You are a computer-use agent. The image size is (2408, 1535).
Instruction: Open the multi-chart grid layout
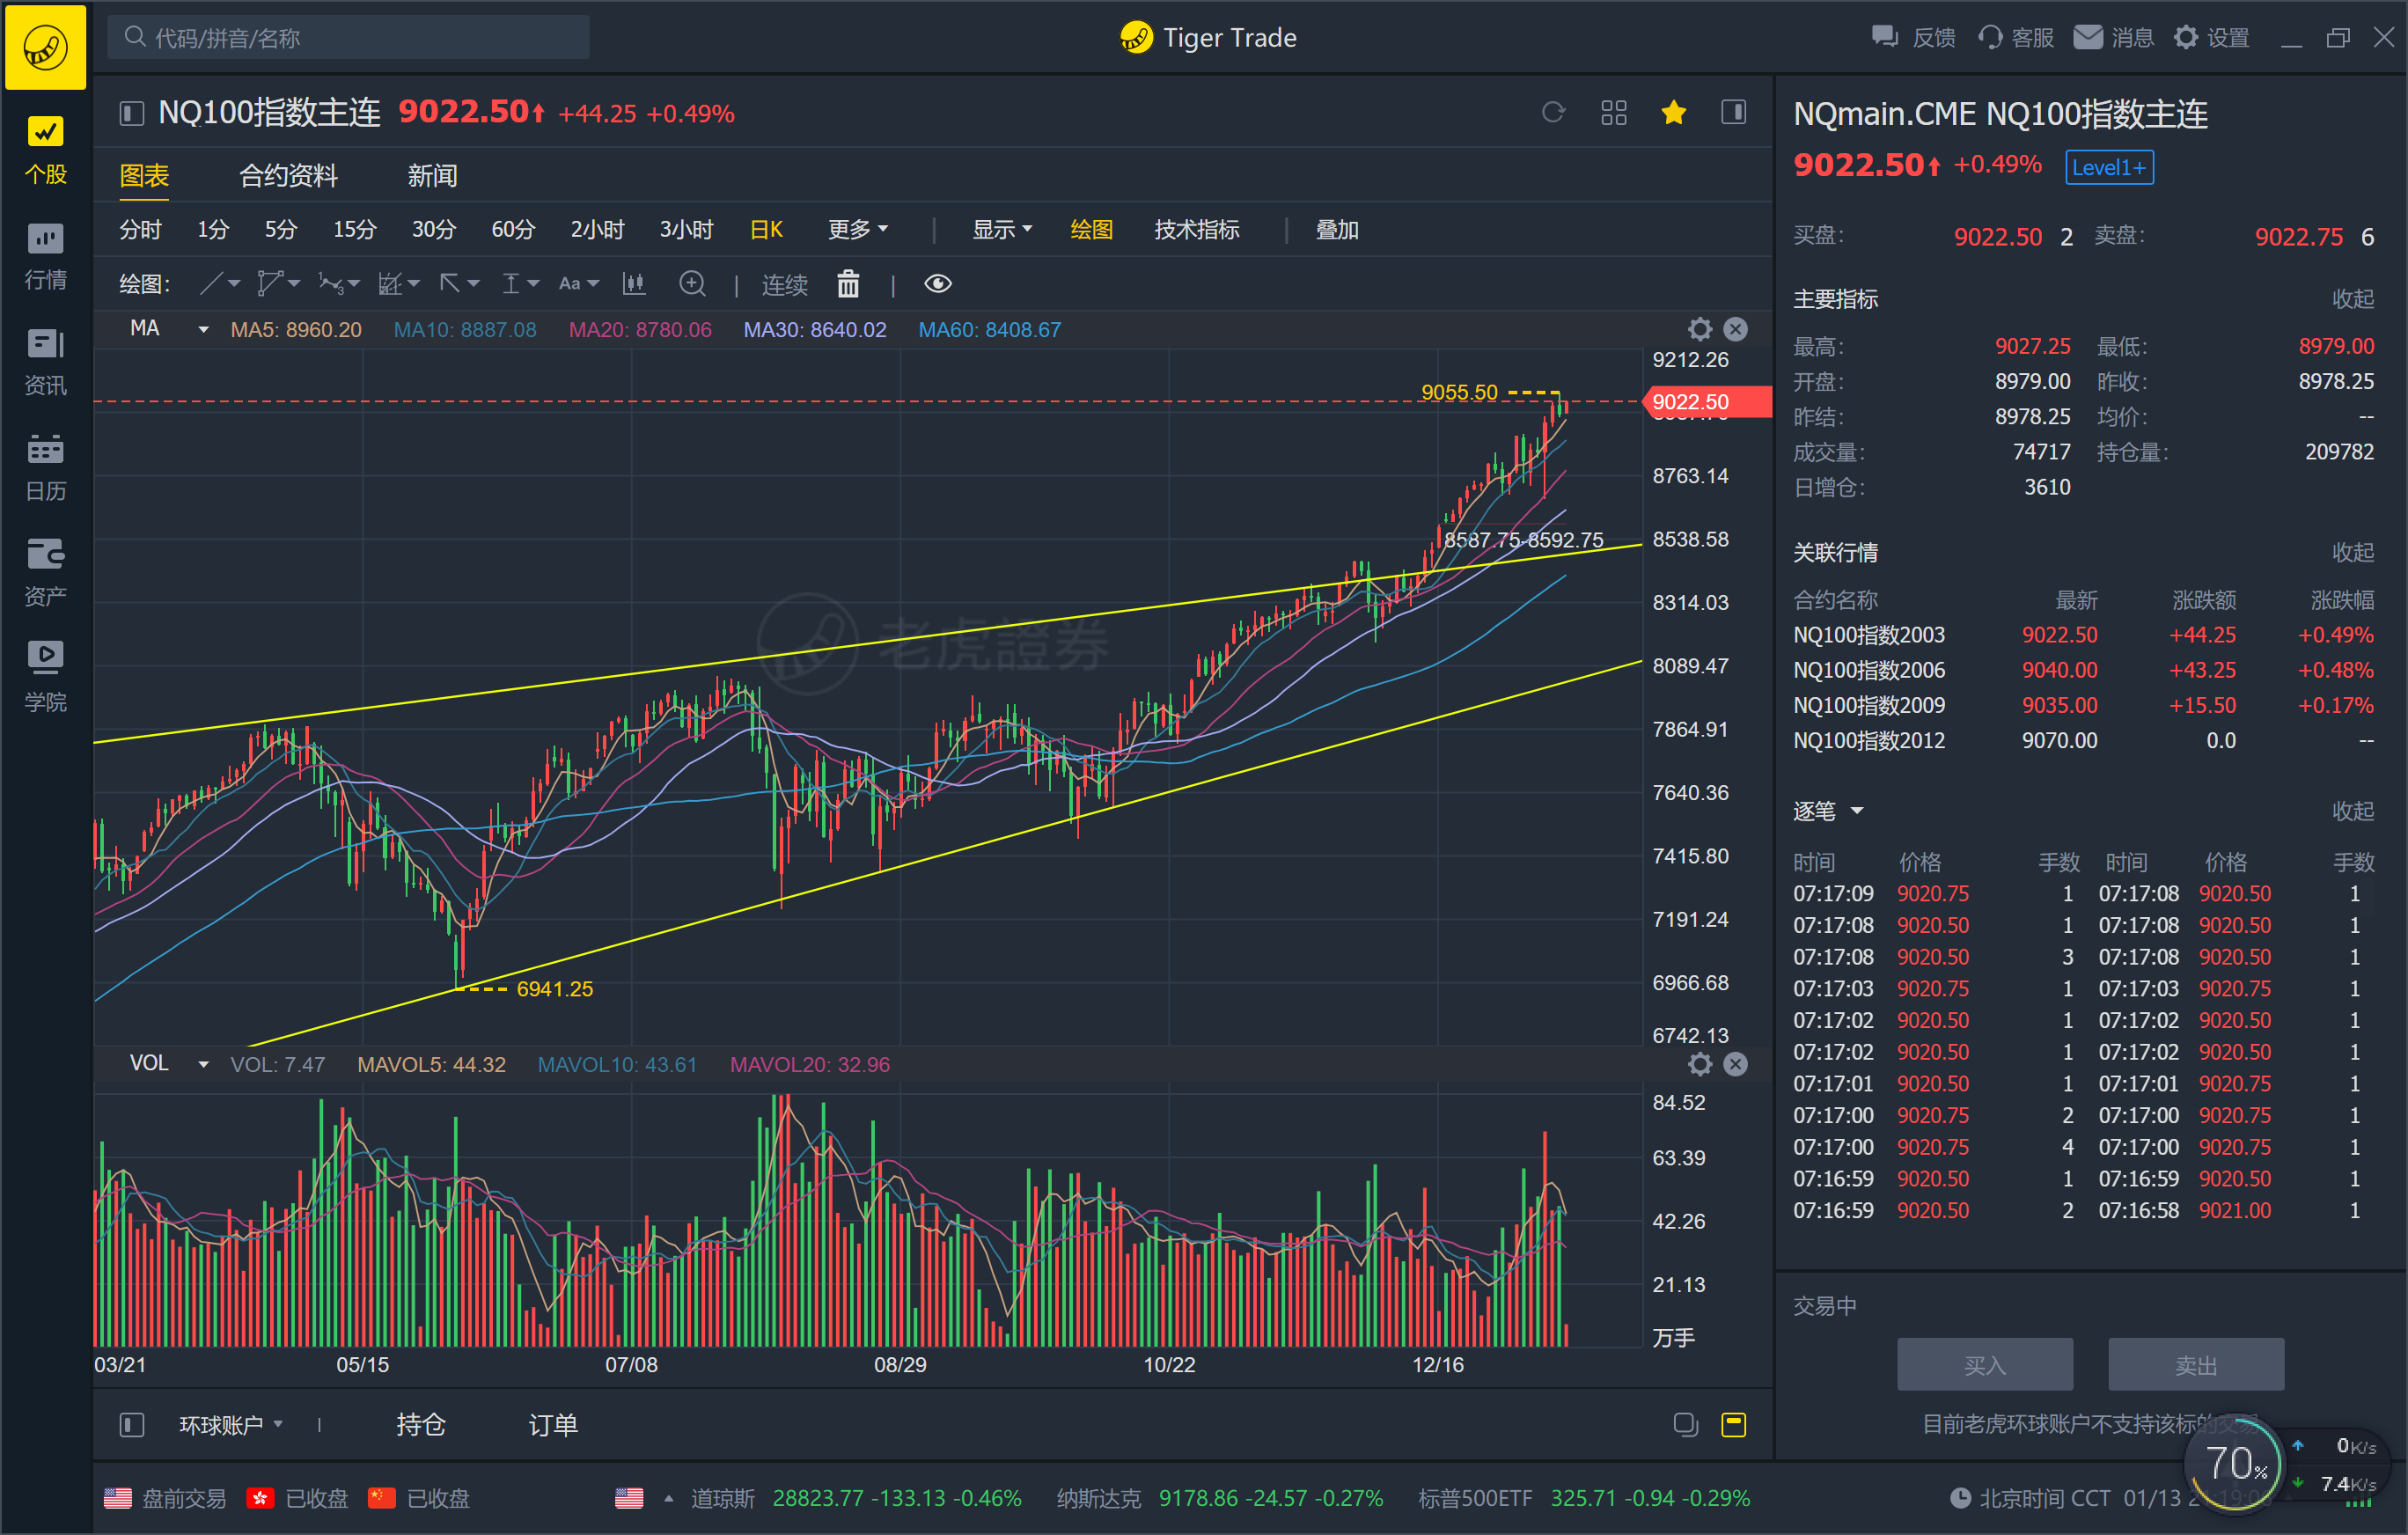[1613, 112]
